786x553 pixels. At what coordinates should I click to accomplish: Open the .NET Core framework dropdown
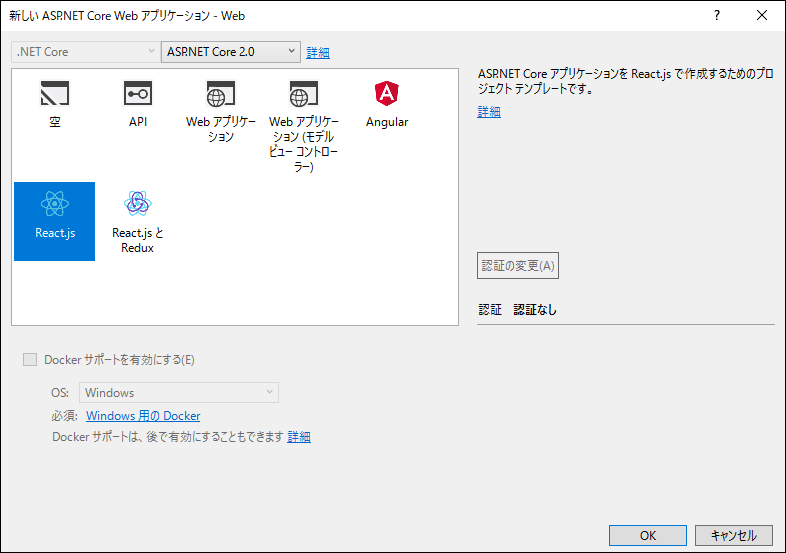[85, 52]
